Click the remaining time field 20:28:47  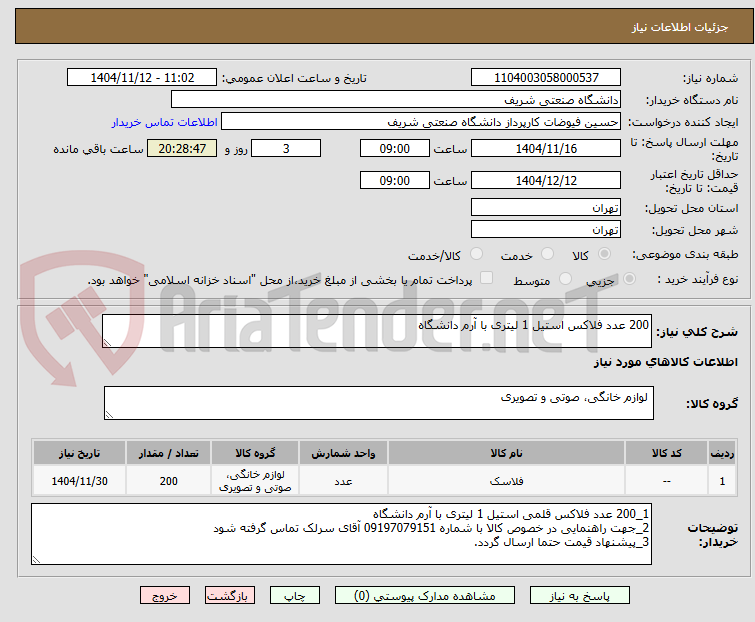pos(182,148)
